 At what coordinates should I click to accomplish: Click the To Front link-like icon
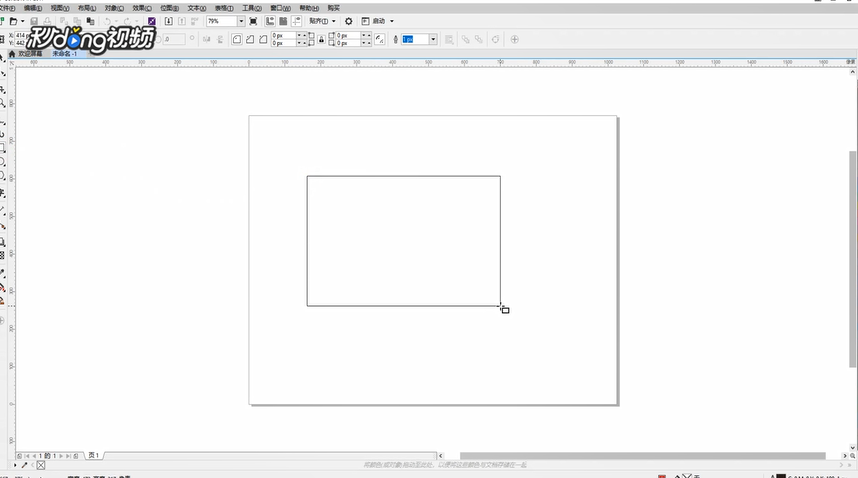[465, 39]
